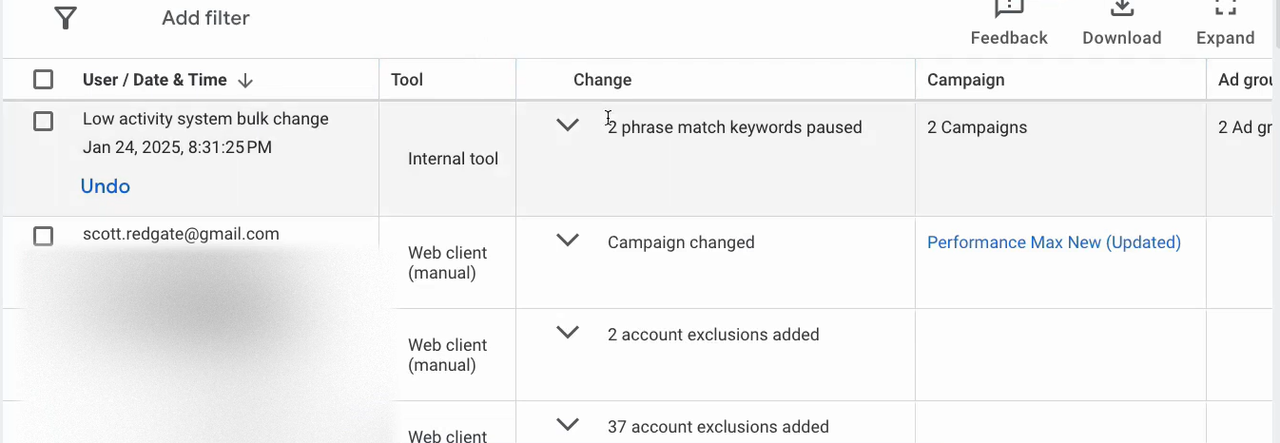Click the sort arrow beside User / Date & Time
The image size is (1280, 443).
(246, 80)
